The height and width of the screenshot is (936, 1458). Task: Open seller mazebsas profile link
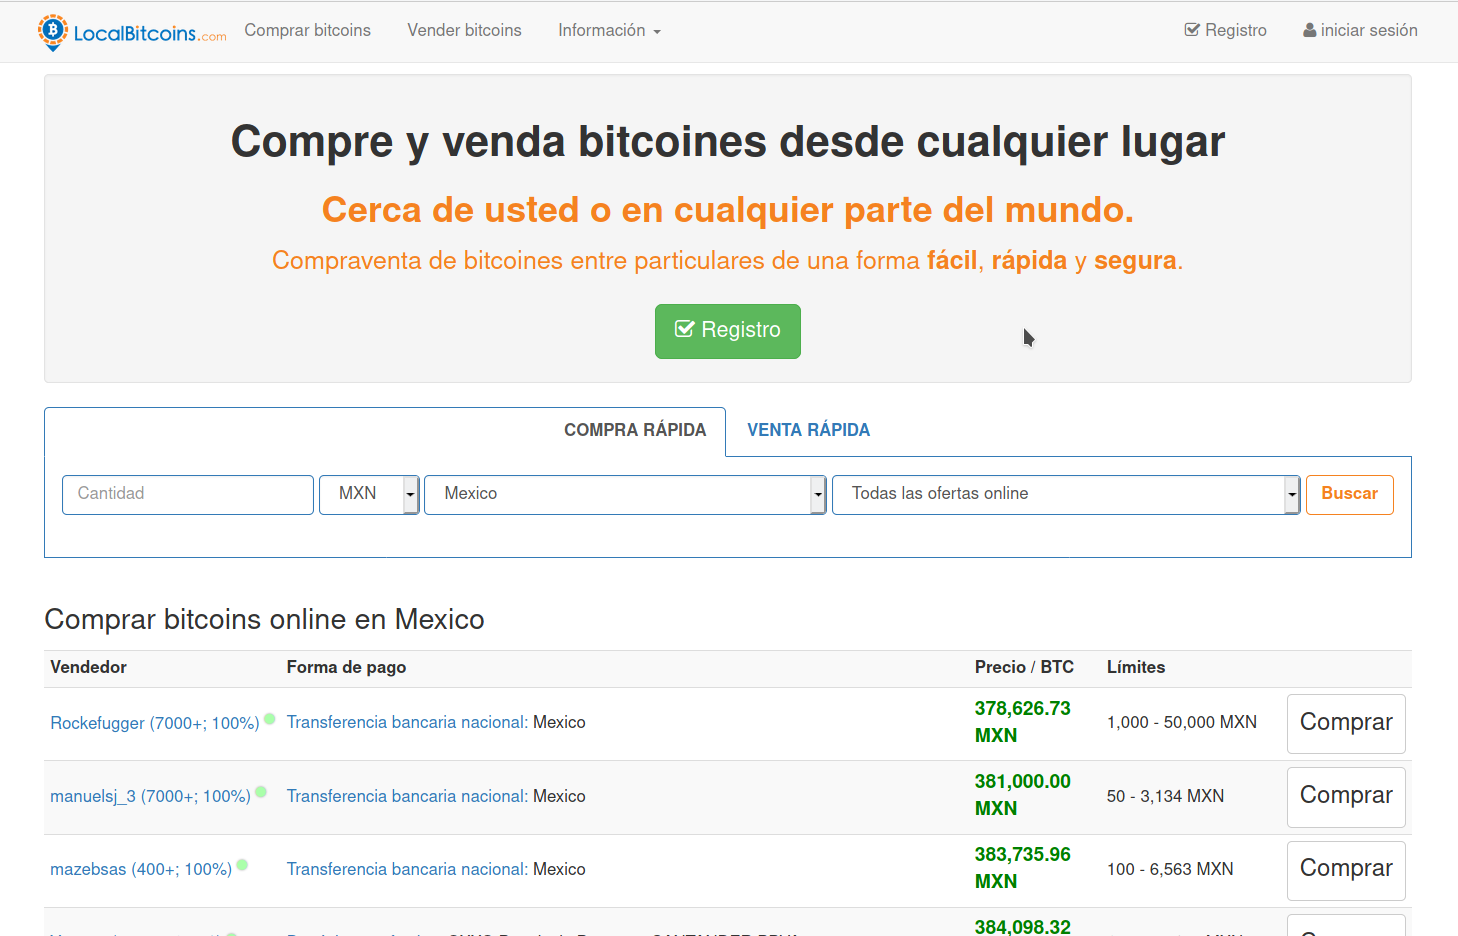pyautogui.click(x=141, y=870)
